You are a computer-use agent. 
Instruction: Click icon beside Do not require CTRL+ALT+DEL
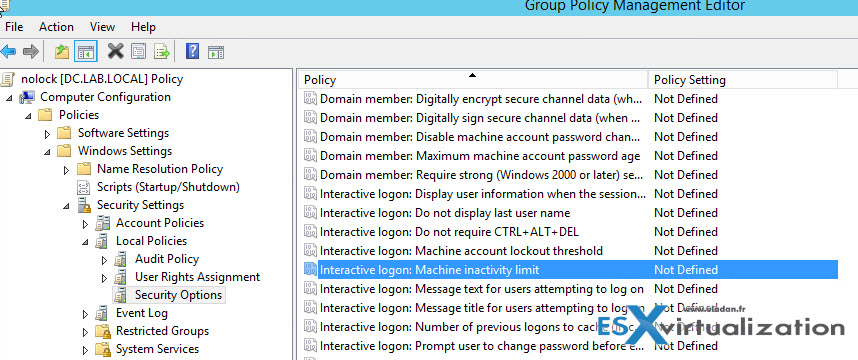[x=310, y=232]
